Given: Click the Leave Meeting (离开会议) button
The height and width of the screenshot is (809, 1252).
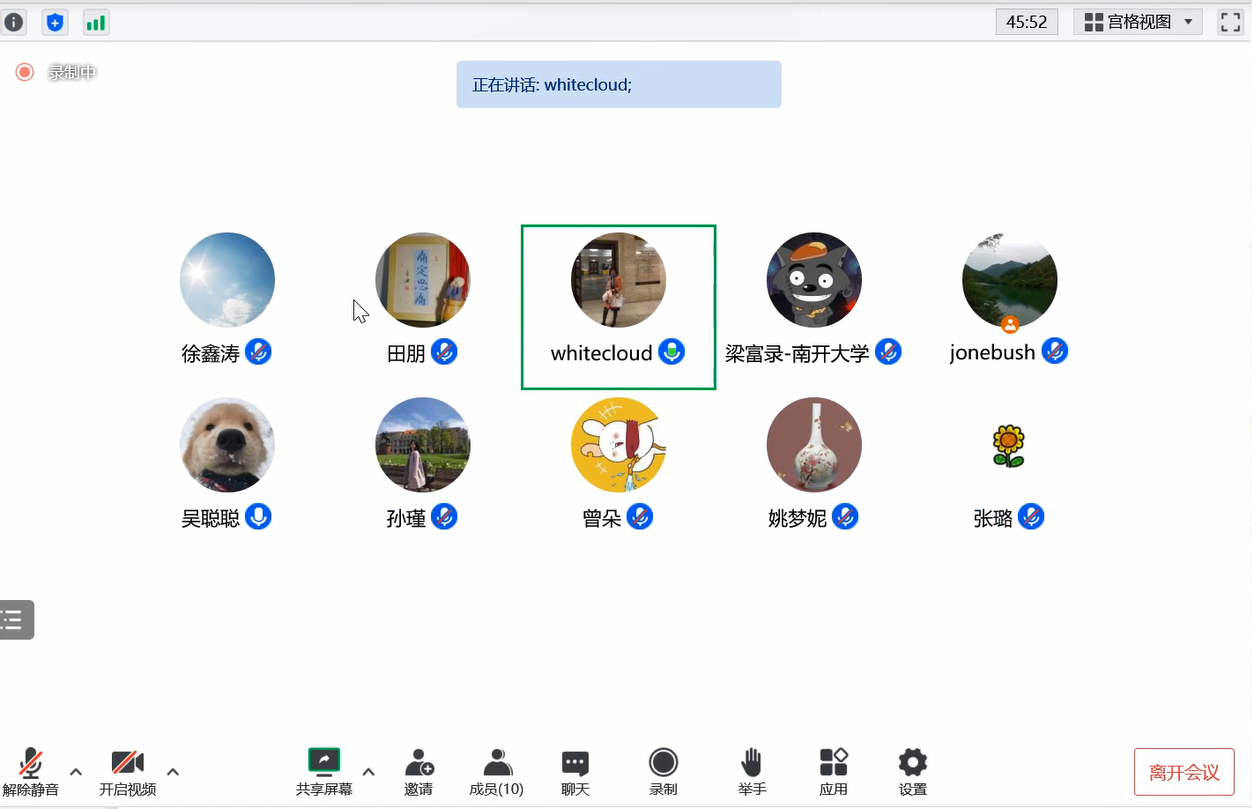Looking at the screenshot, I should [x=1184, y=772].
